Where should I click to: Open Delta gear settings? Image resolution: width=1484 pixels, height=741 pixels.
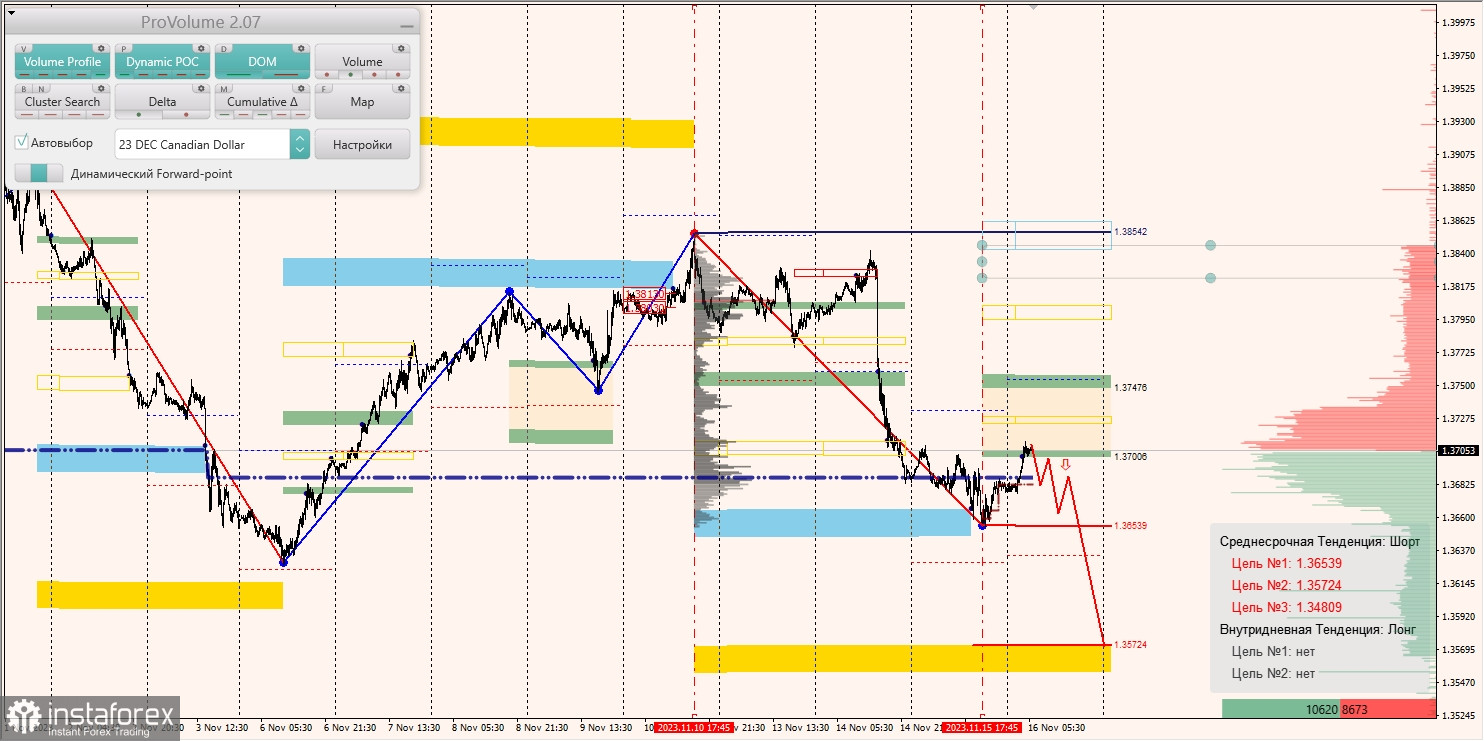coord(200,88)
